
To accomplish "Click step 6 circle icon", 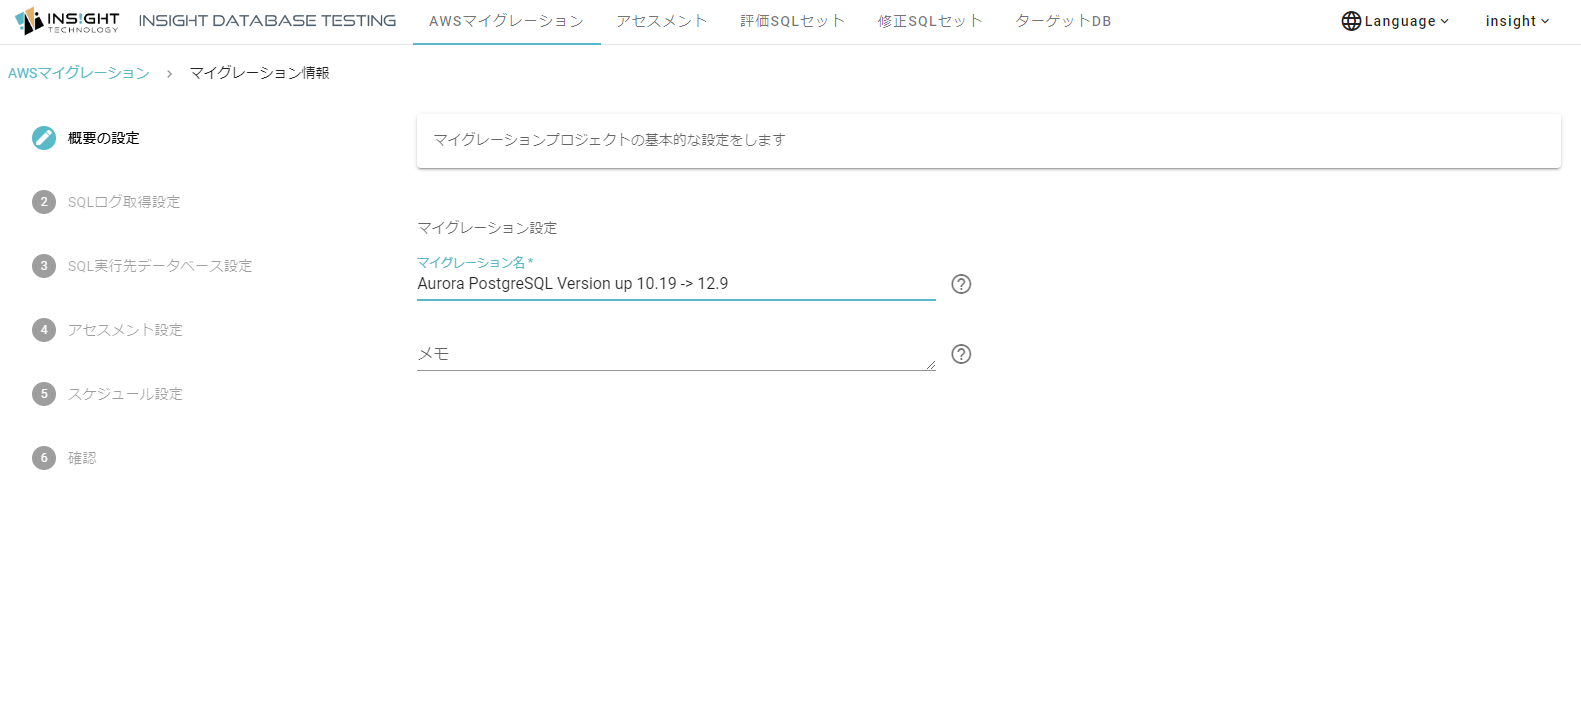I will point(44,458).
